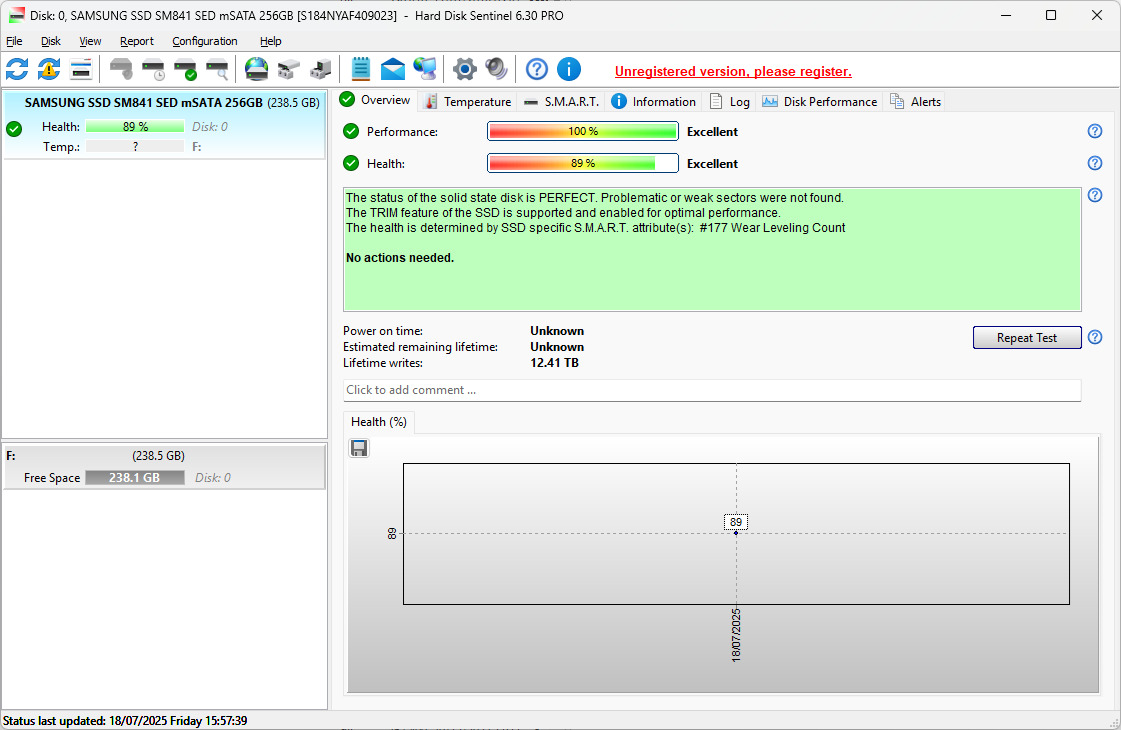Open the Report menu
The height and width of the screenshot is (730, 1121).
pyautogui.click(x=137, y=41)
